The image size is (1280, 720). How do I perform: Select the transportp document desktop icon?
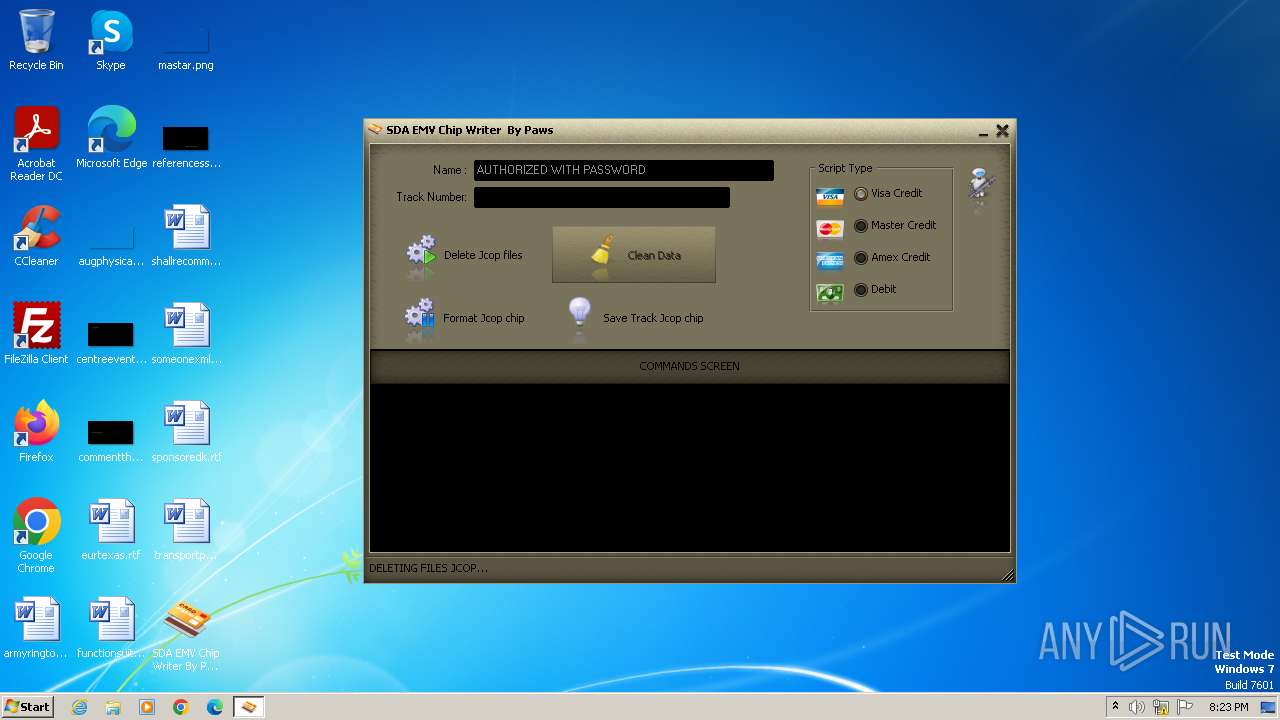click(186, 530)
